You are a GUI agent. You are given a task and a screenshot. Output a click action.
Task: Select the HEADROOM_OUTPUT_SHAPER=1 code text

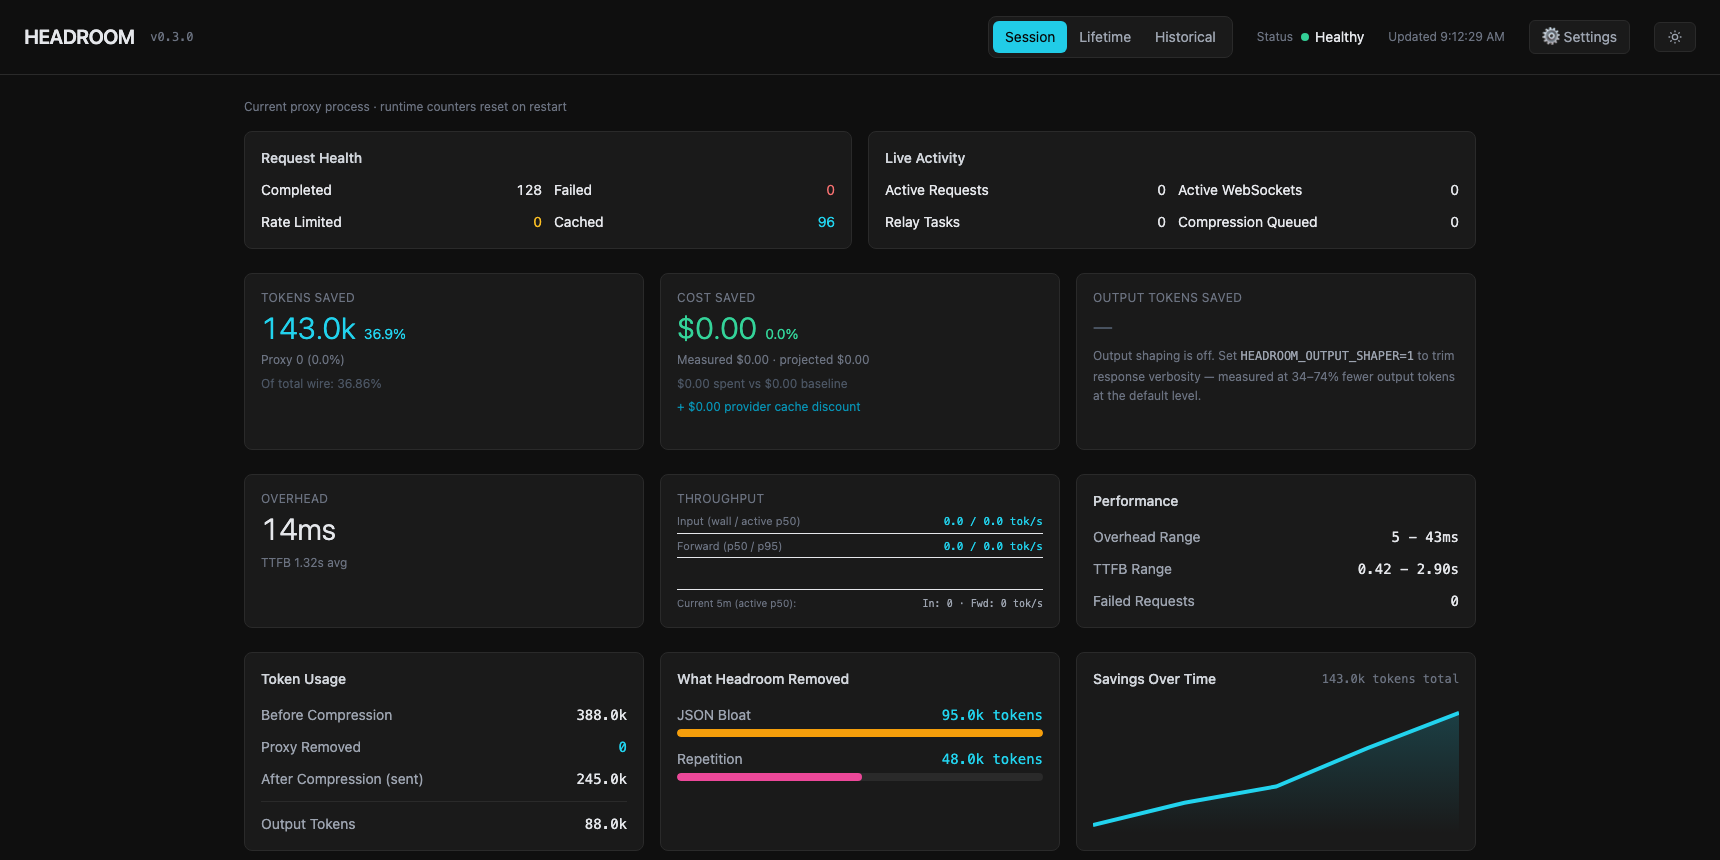1327,356
